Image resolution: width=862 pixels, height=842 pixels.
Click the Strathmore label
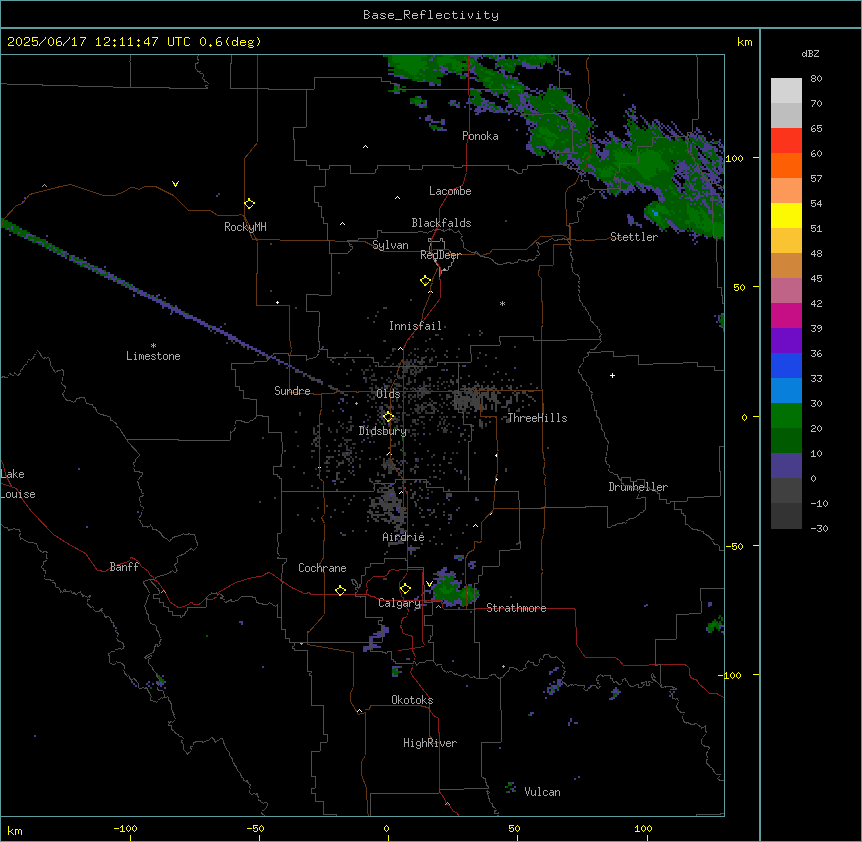pyautogui.click(x=516, y=608)
